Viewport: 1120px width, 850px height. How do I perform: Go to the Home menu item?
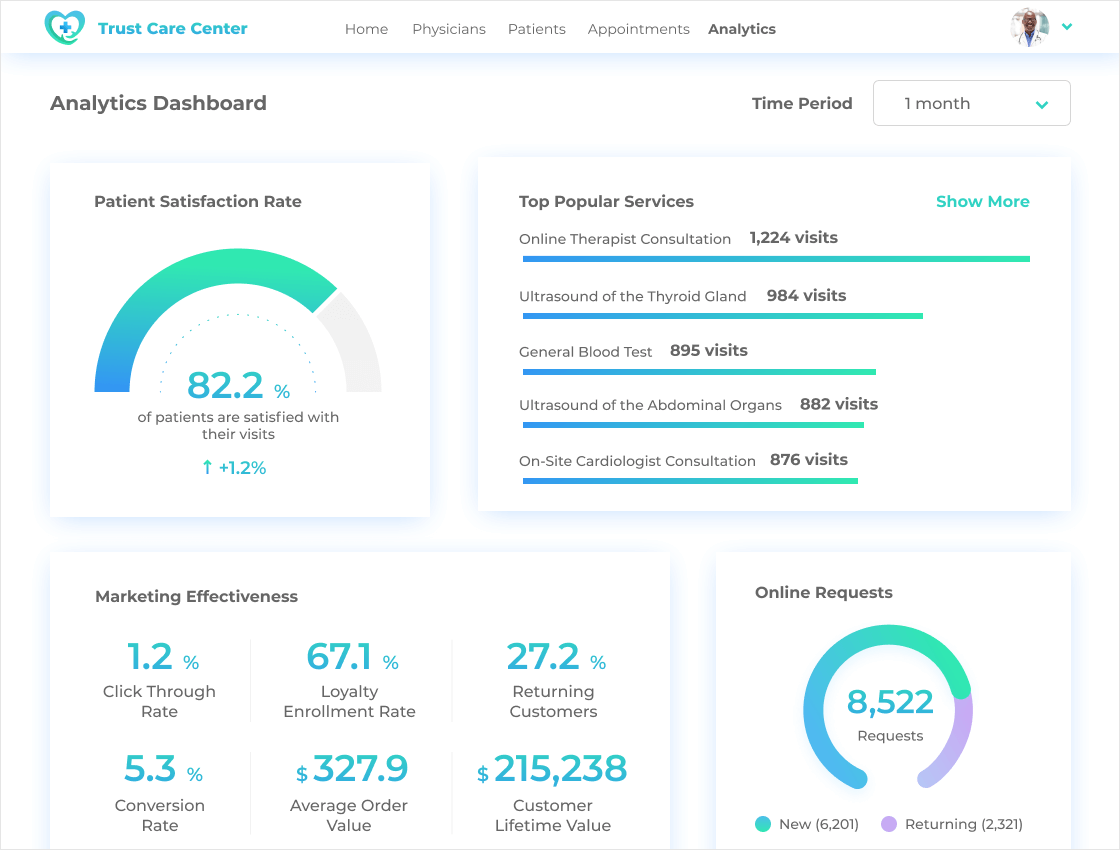(366, 29)
